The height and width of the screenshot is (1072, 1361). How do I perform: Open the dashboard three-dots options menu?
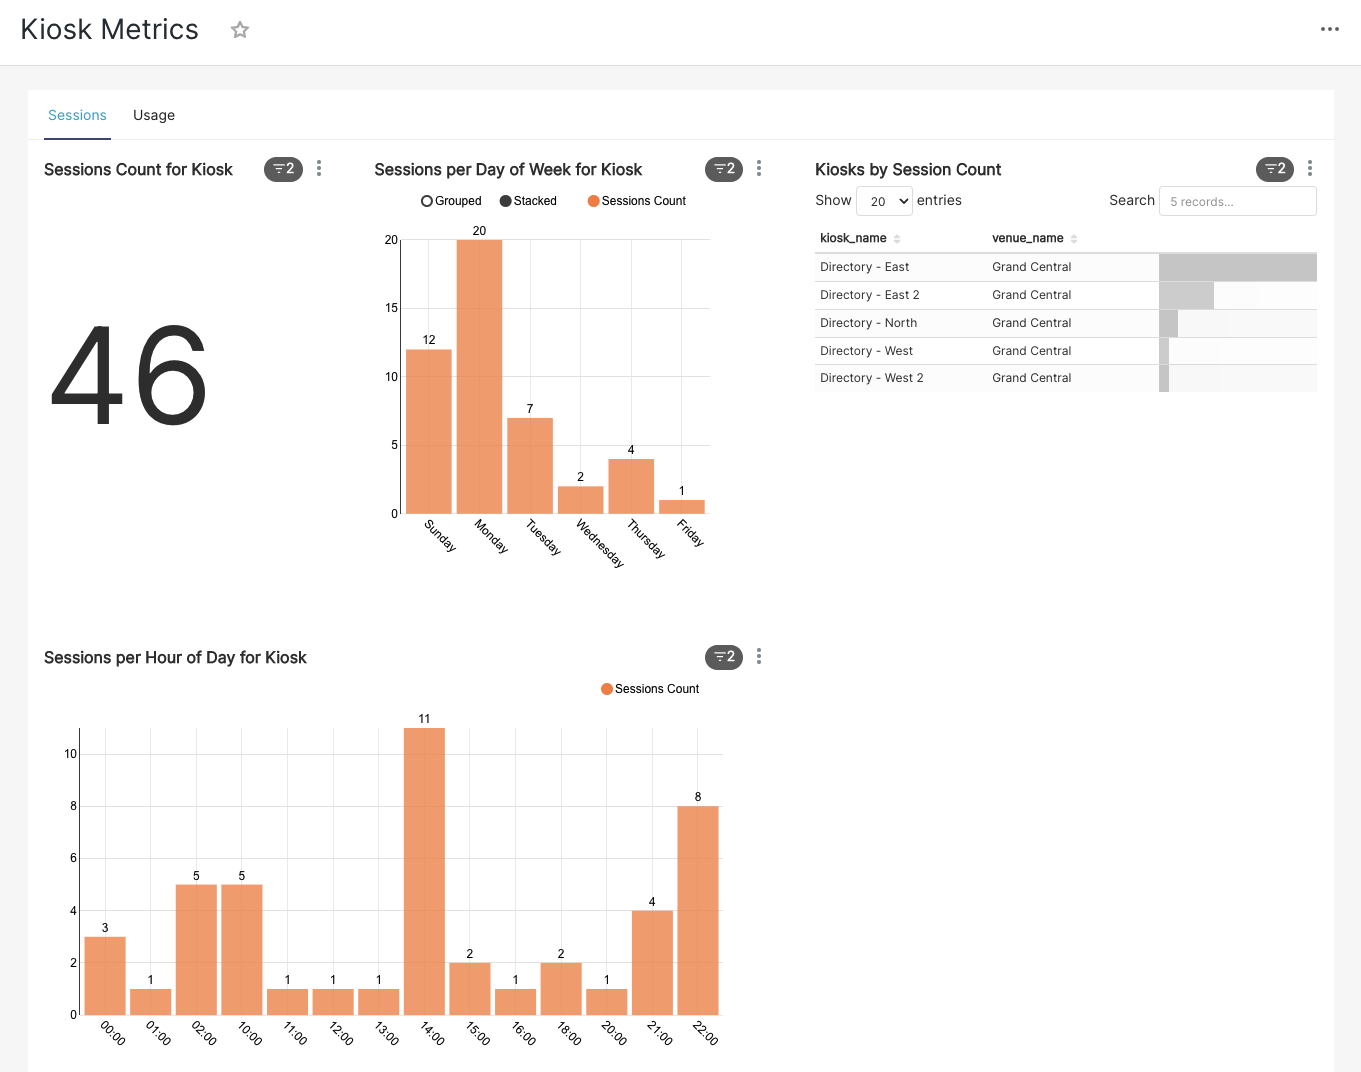click(1330, 29)
